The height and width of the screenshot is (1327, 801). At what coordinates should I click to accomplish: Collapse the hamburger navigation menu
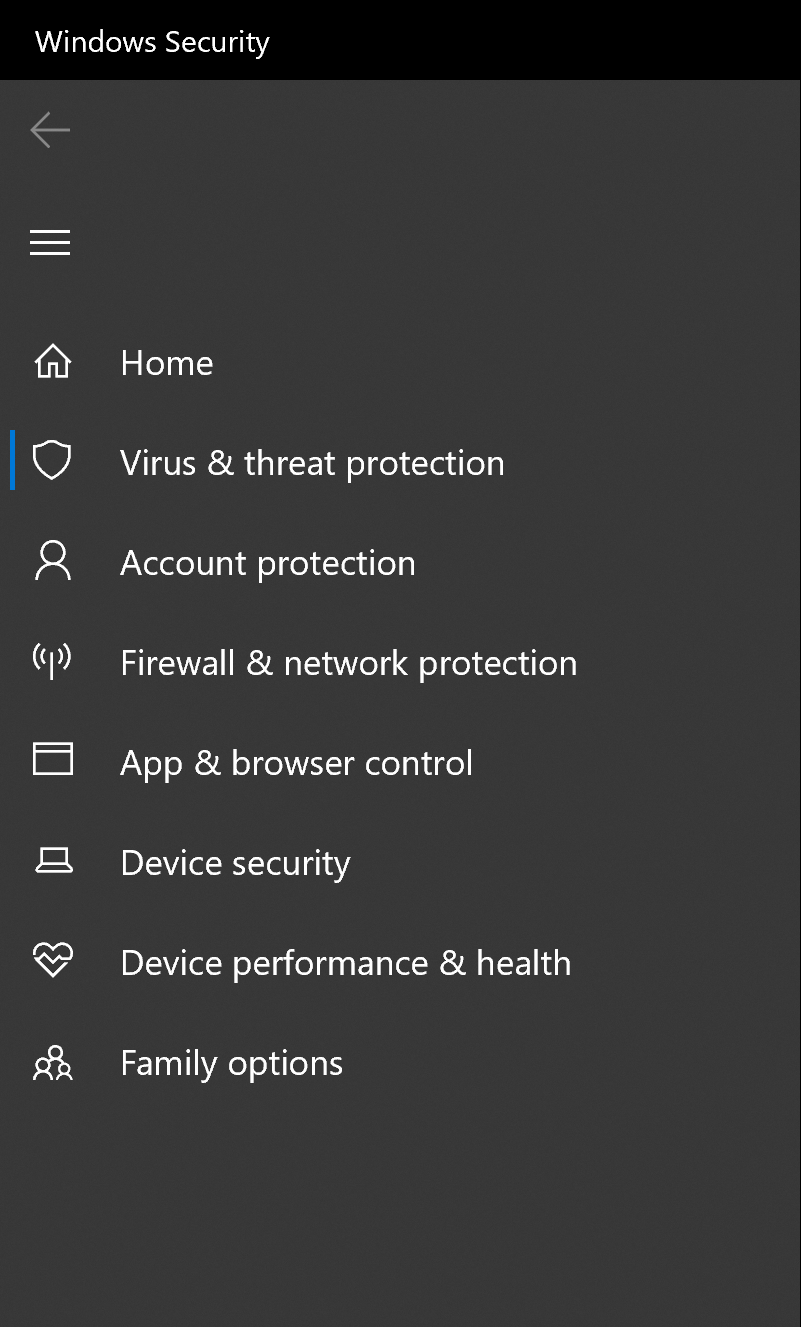(x=50, y=242)
